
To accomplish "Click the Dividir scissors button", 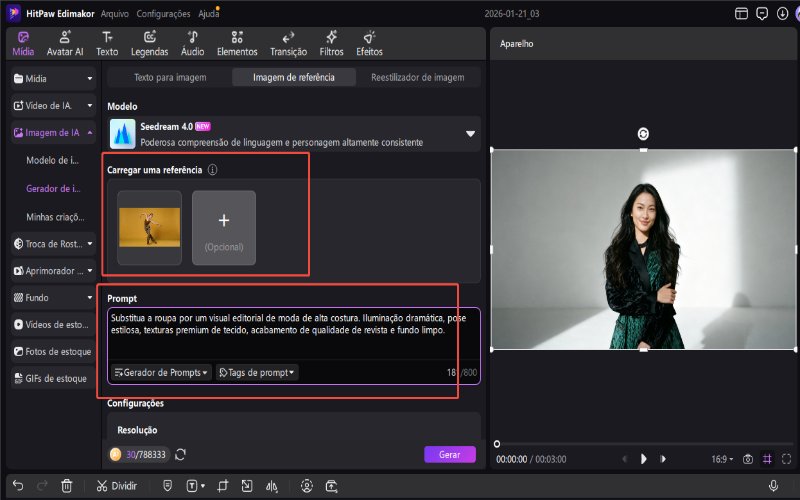I will click(117, 486).
